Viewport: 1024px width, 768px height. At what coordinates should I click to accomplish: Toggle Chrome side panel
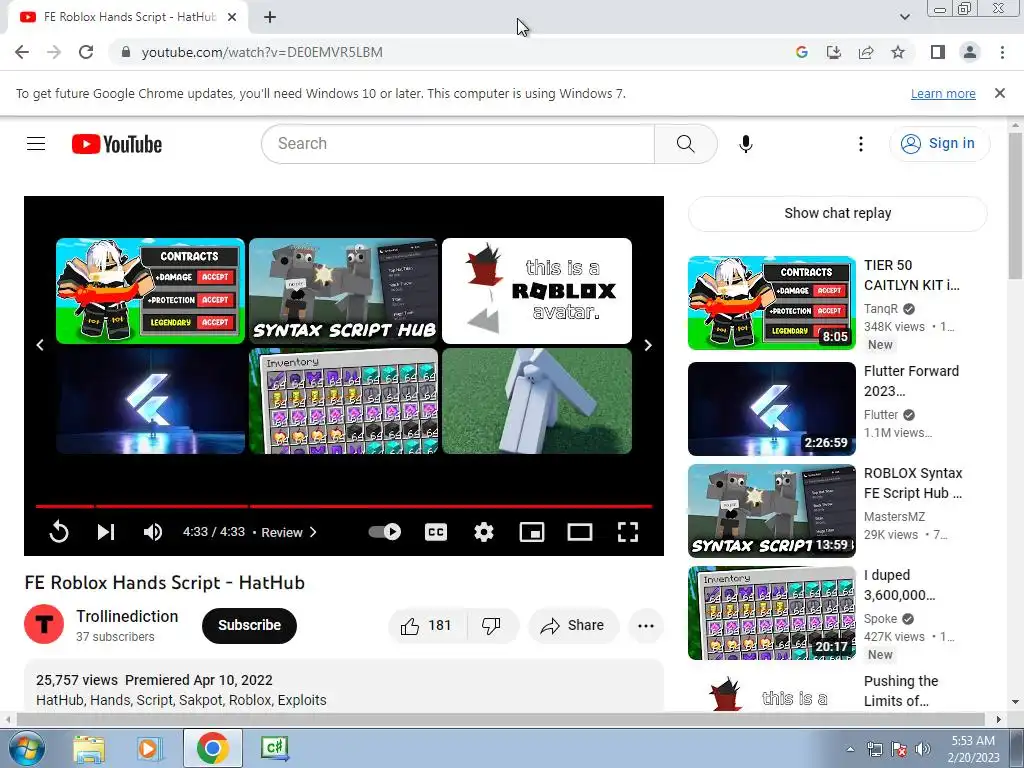938,52
